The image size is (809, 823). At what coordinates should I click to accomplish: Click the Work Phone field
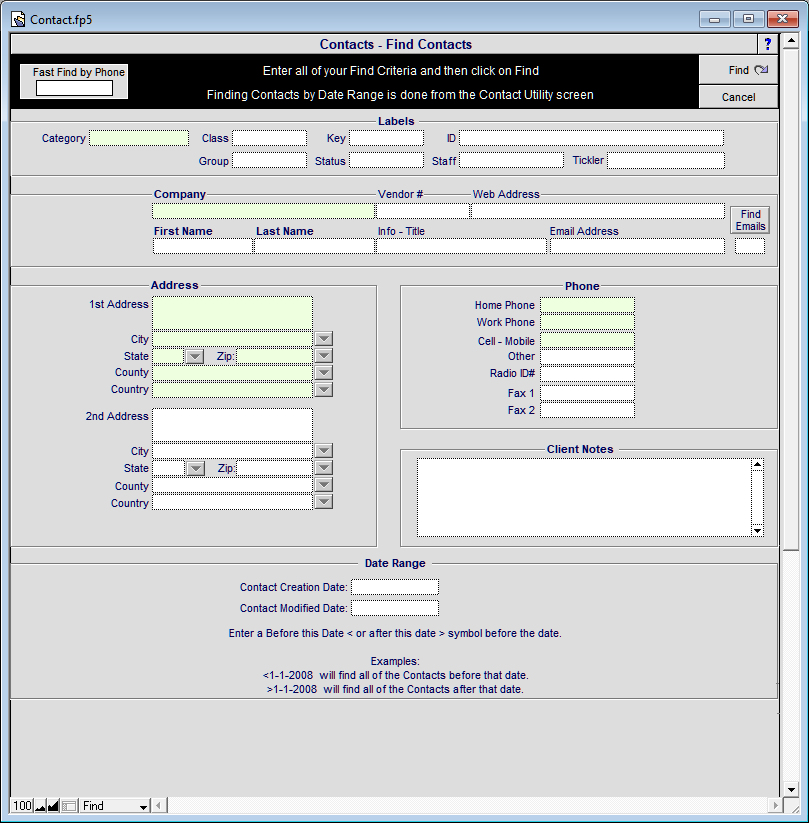tap(587, 322)
